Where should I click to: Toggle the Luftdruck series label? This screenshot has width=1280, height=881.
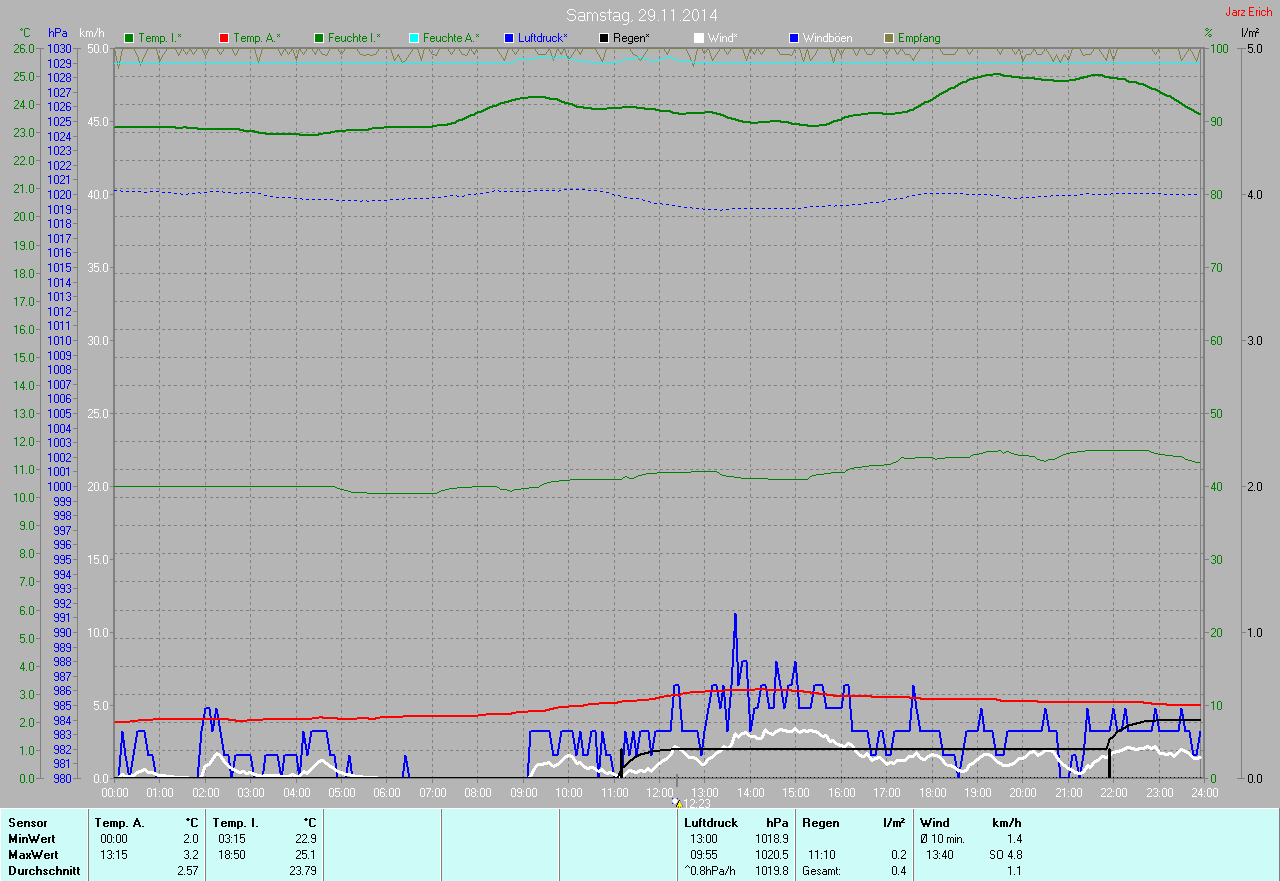point(543,38)
